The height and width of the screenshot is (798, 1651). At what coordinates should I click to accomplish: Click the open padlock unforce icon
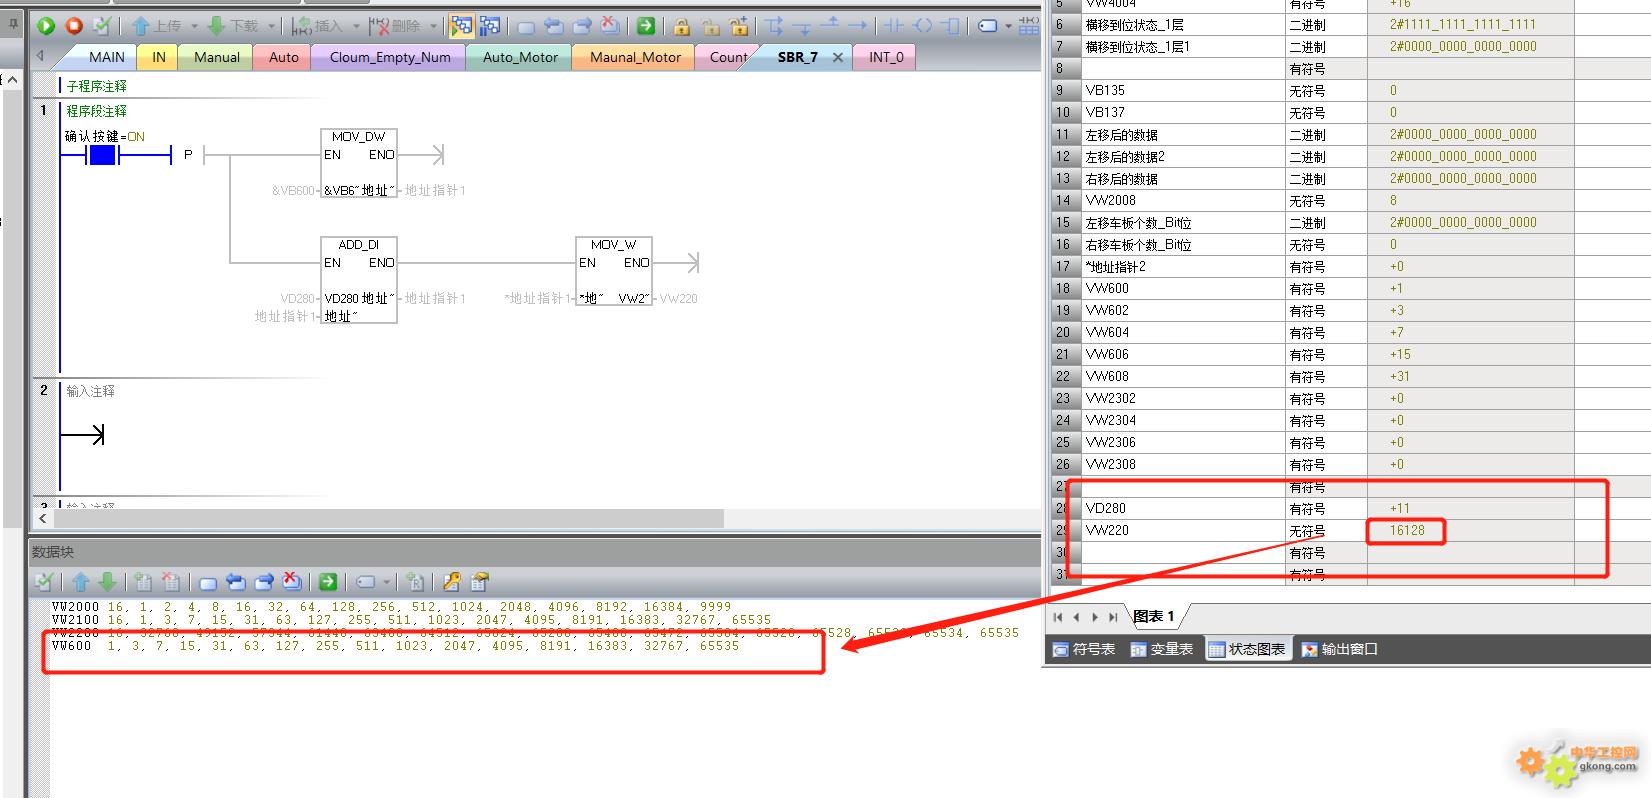point(710,26)
